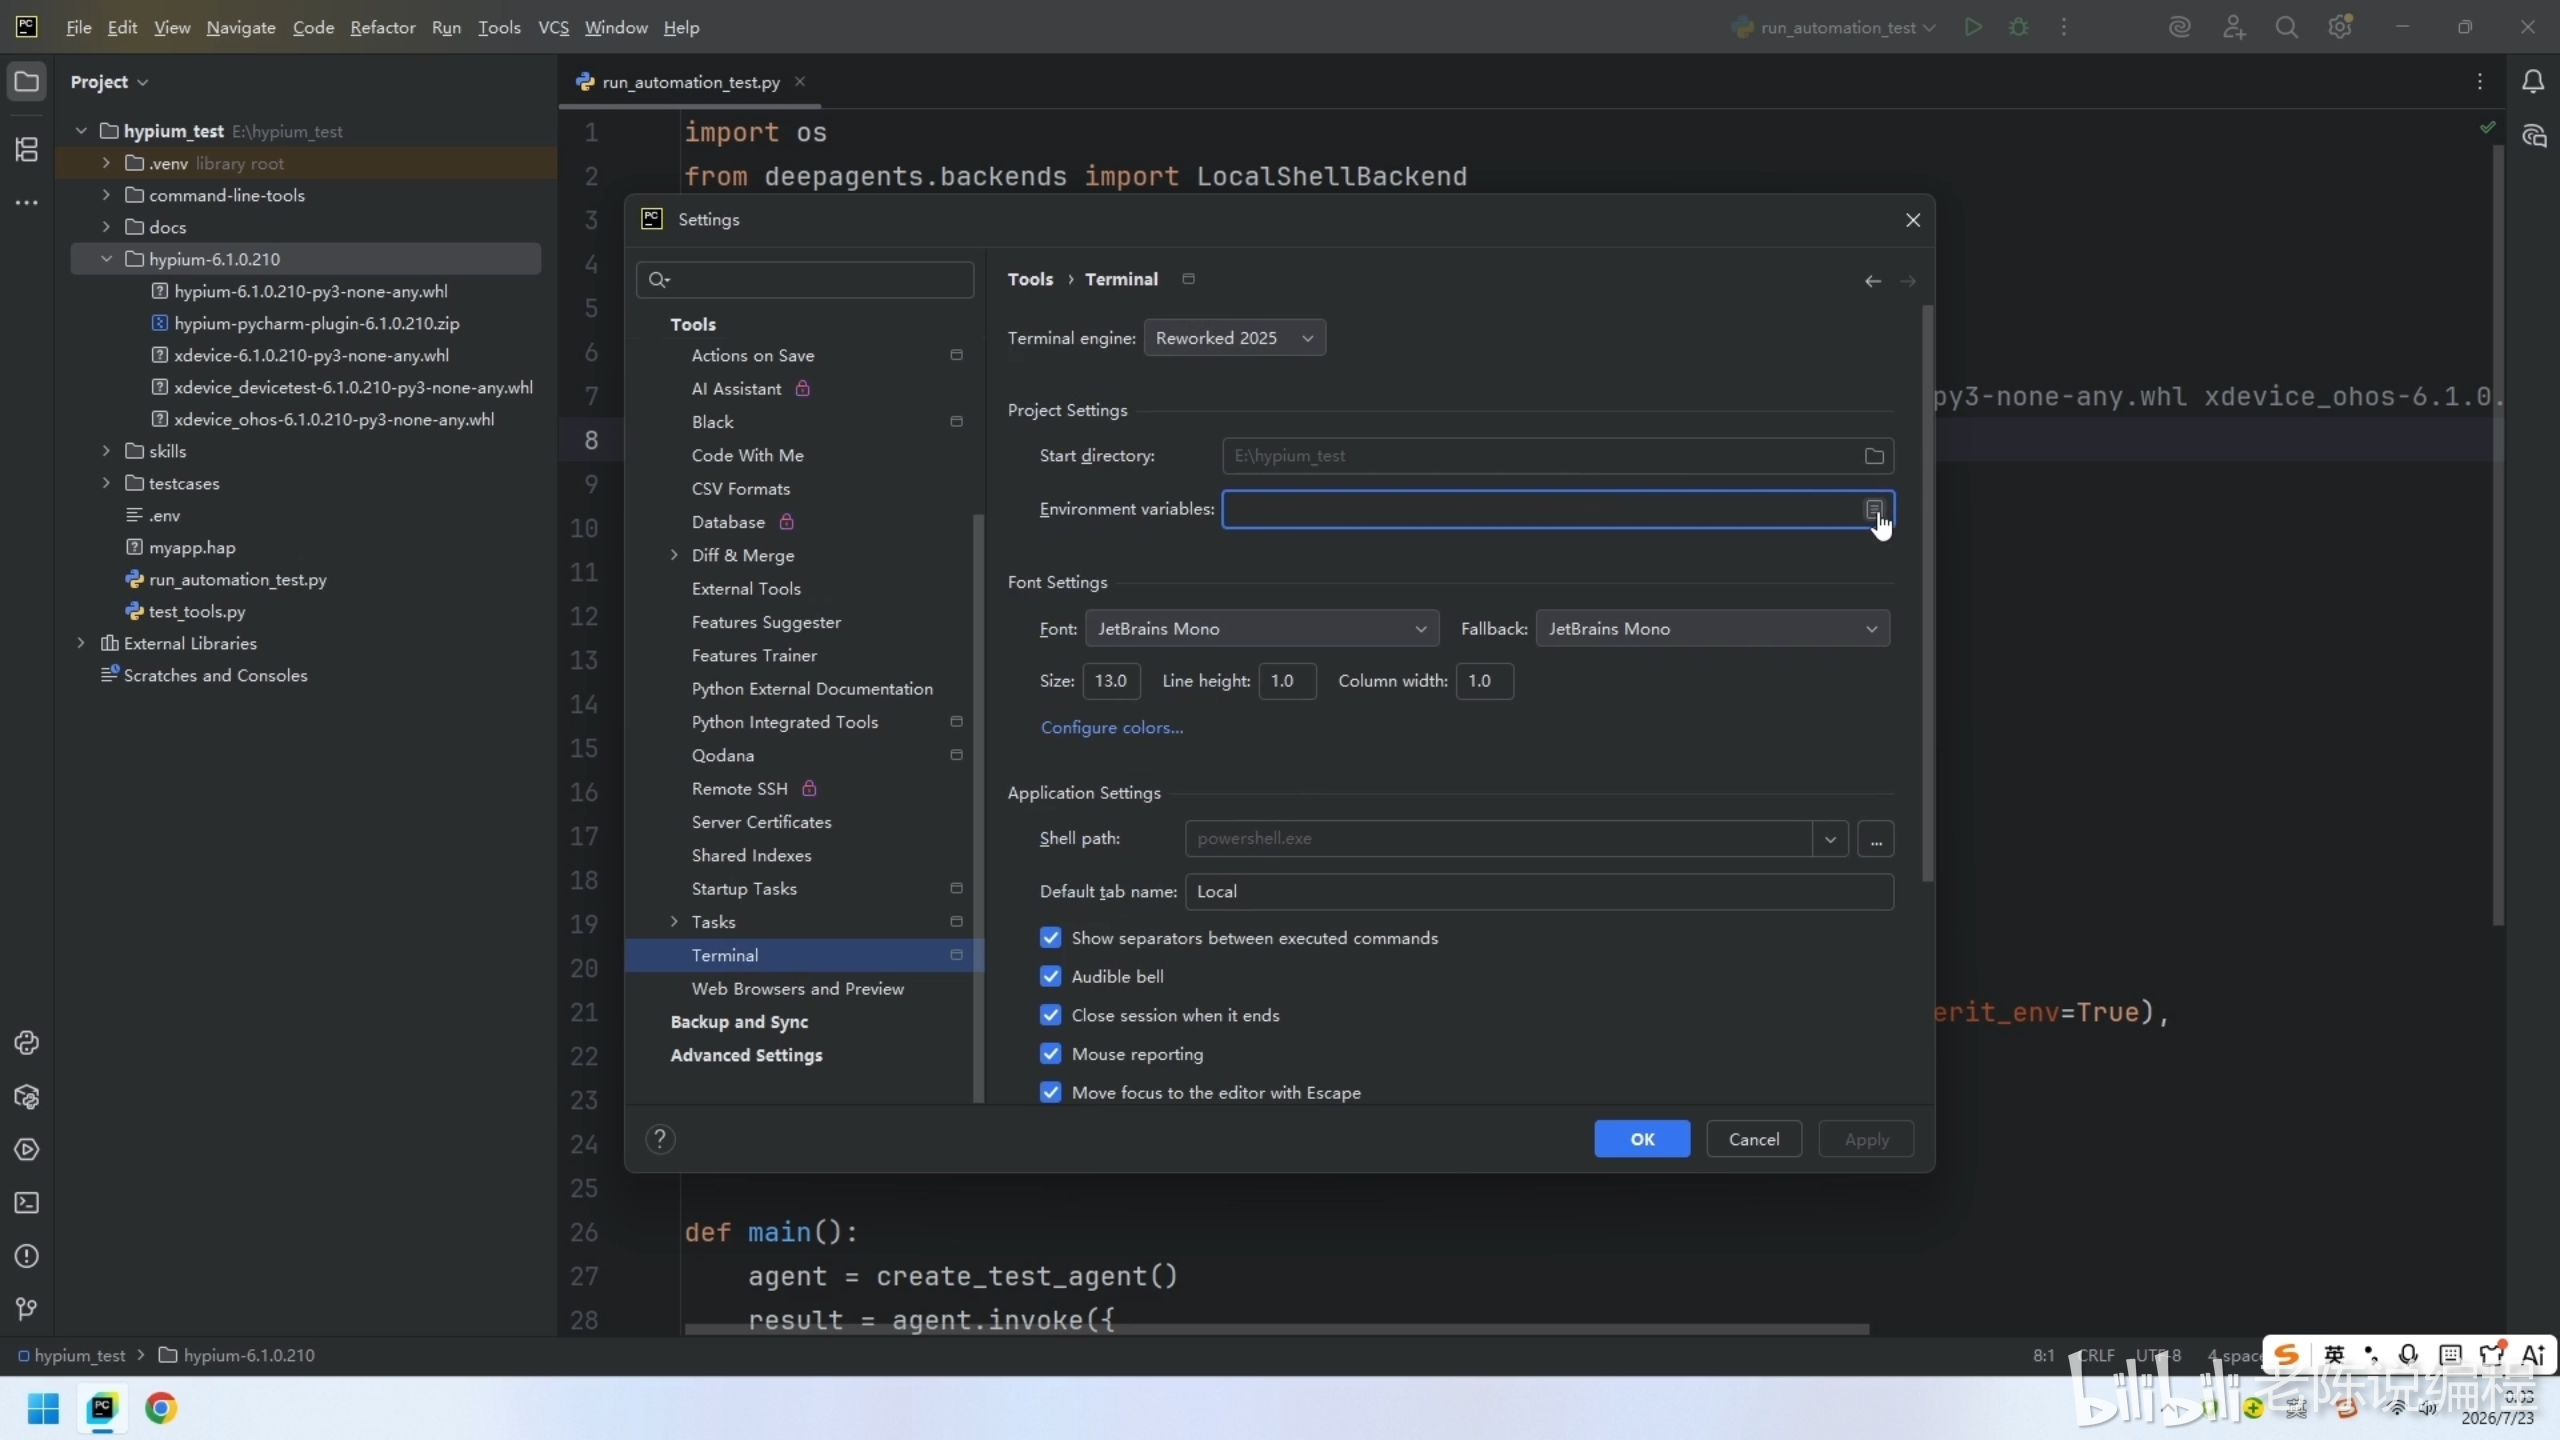Open PyCharm from Windows taskbar

102,1408
